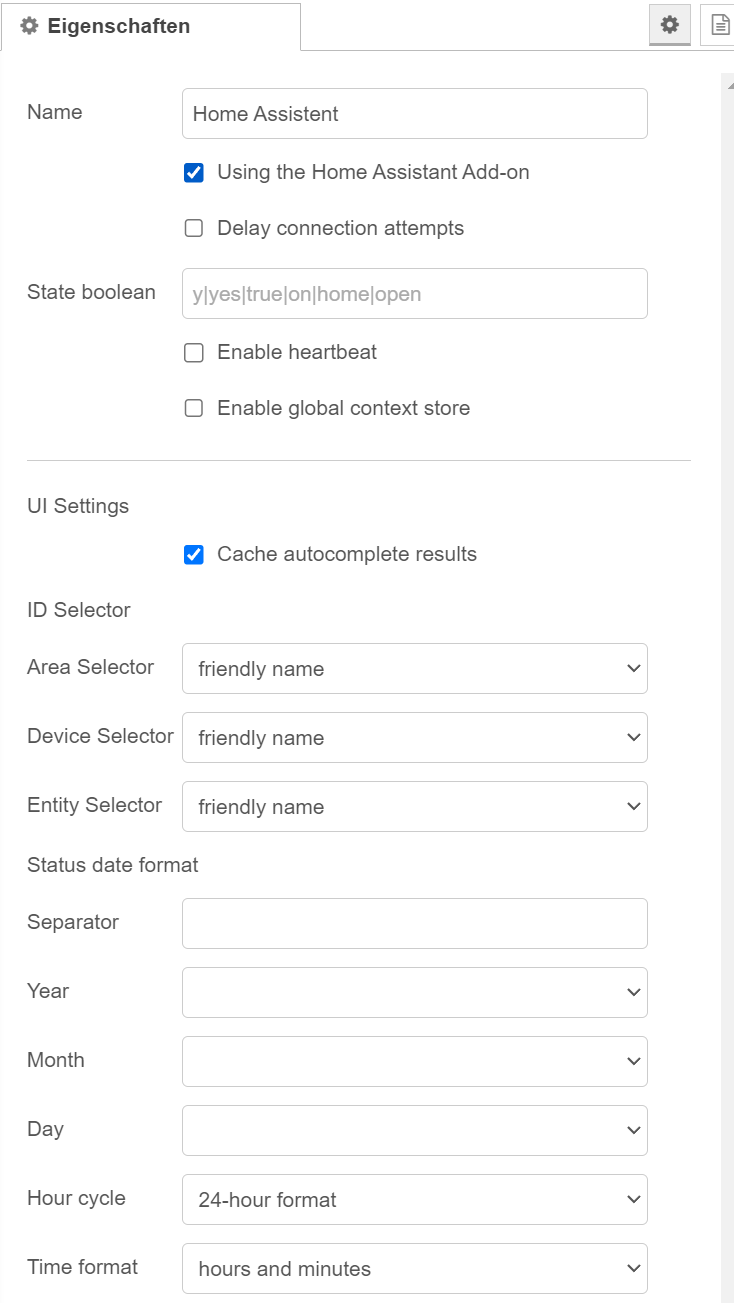Image resolution: width=734 pixels, height=1303 pixels.
Task: Click the vertical scrollbar on the right edge
Action: [727, 688]
